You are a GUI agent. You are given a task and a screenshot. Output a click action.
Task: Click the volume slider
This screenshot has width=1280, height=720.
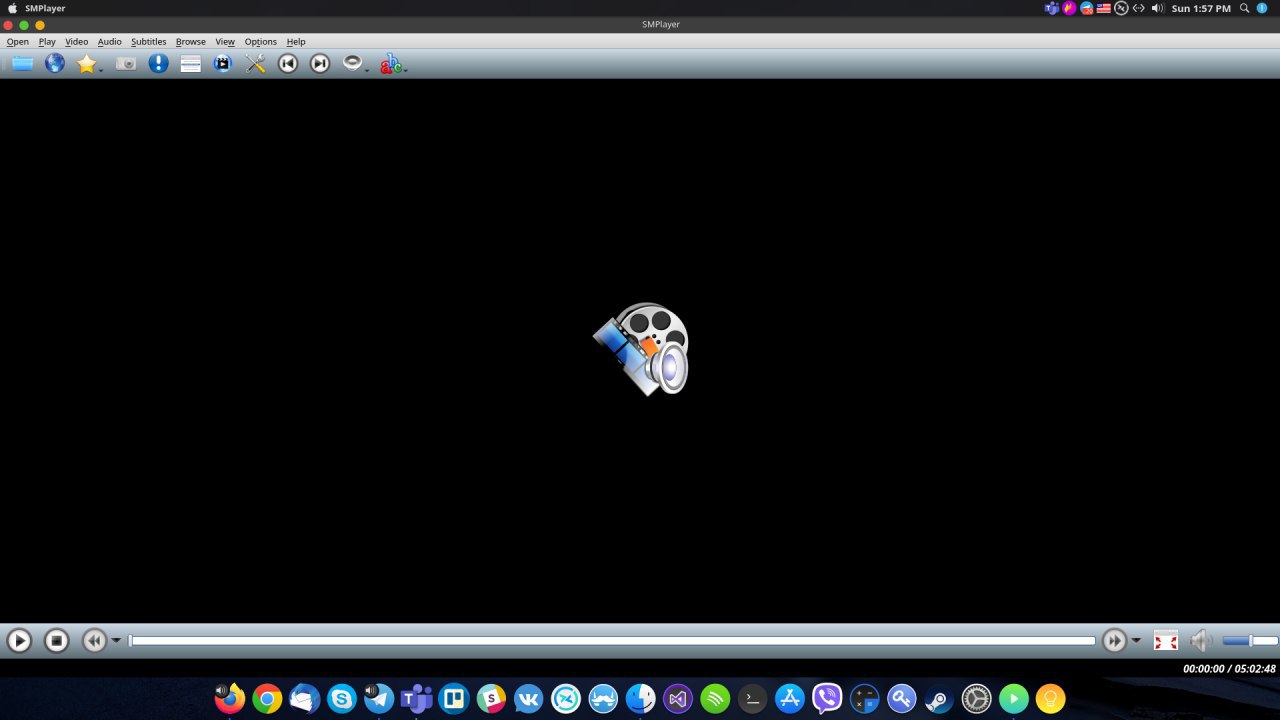click(x=1250, y=641)
